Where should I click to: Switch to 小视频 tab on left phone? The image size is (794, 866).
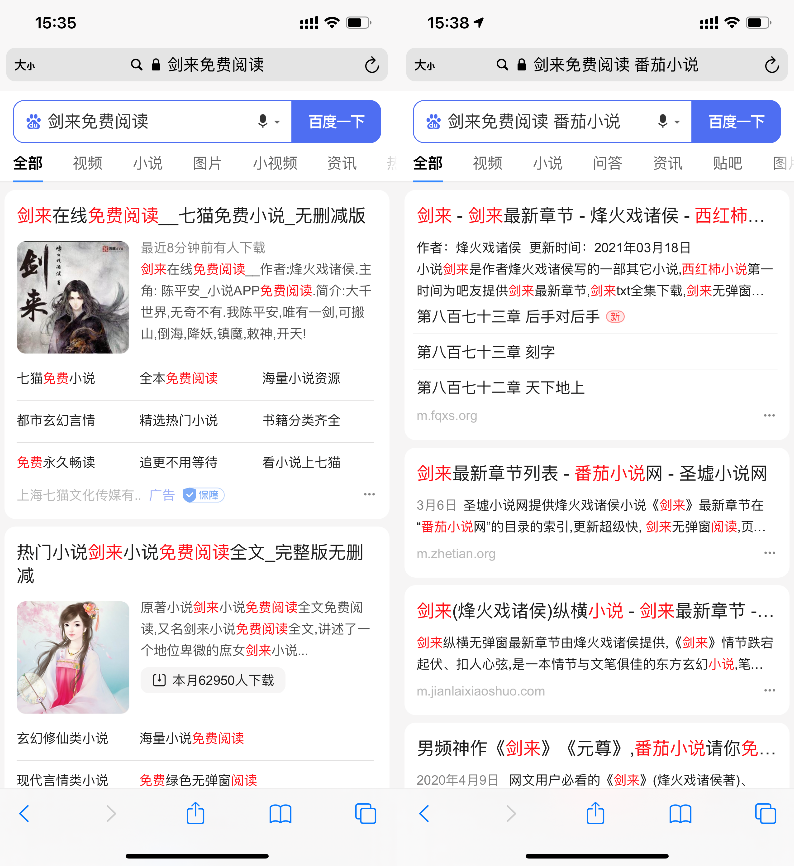coord(275,163)
